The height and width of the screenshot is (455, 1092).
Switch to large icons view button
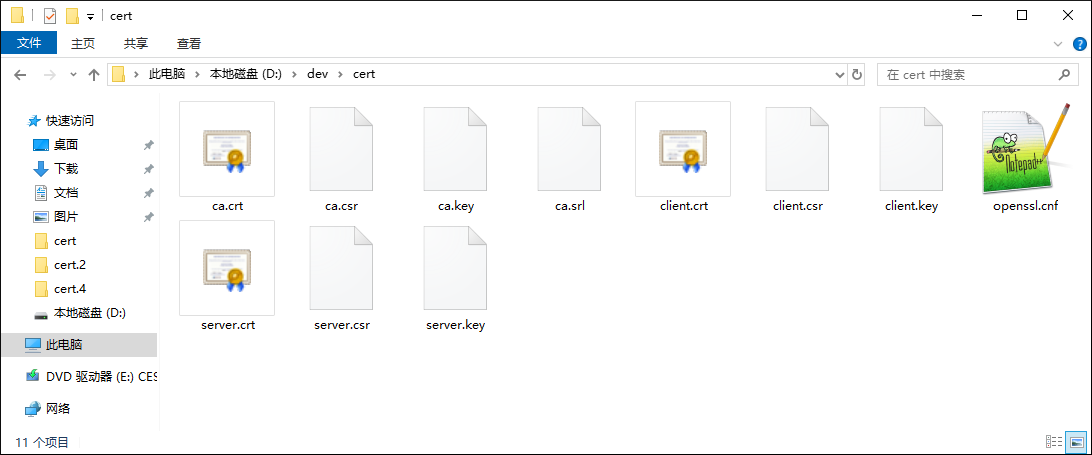click(x=1076, y=441)
